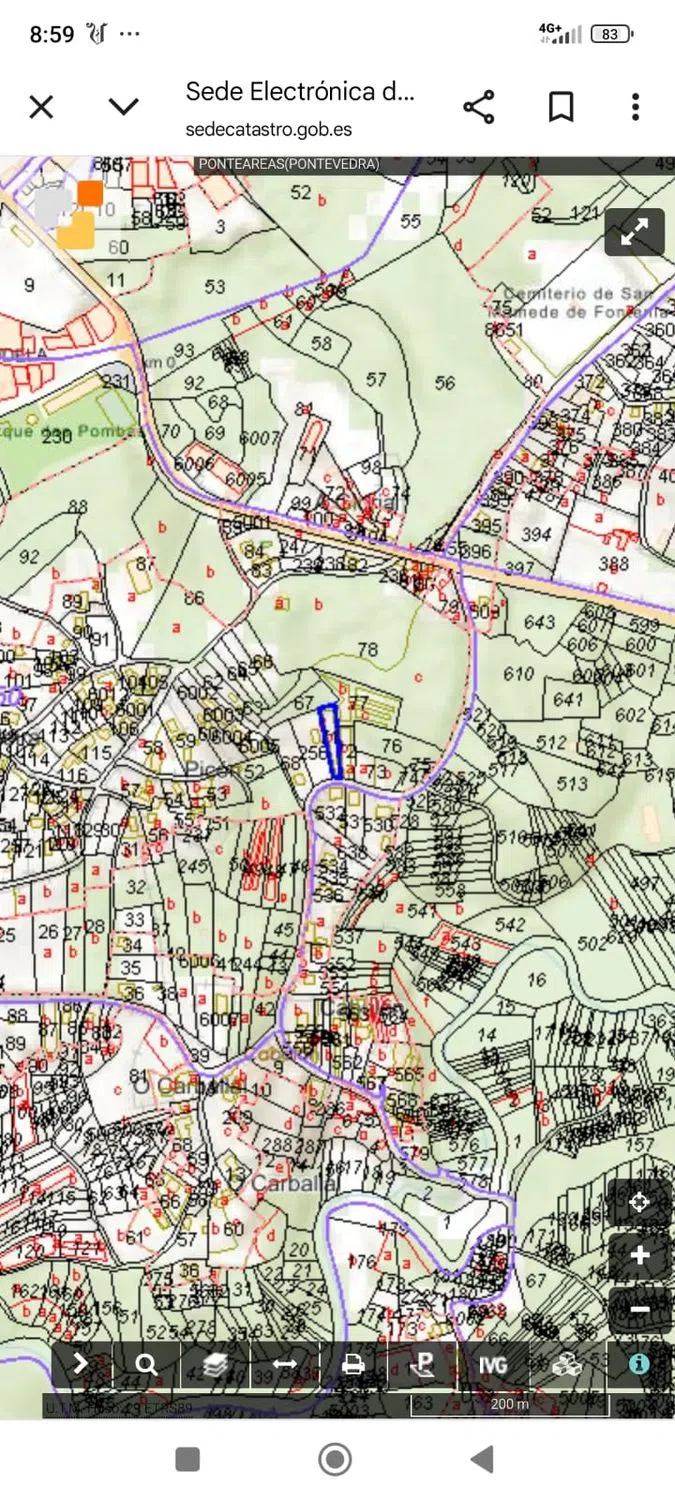Open the 3D buildings view tool
Viewport: 675px width, 1500px height.
point(566,1365)
